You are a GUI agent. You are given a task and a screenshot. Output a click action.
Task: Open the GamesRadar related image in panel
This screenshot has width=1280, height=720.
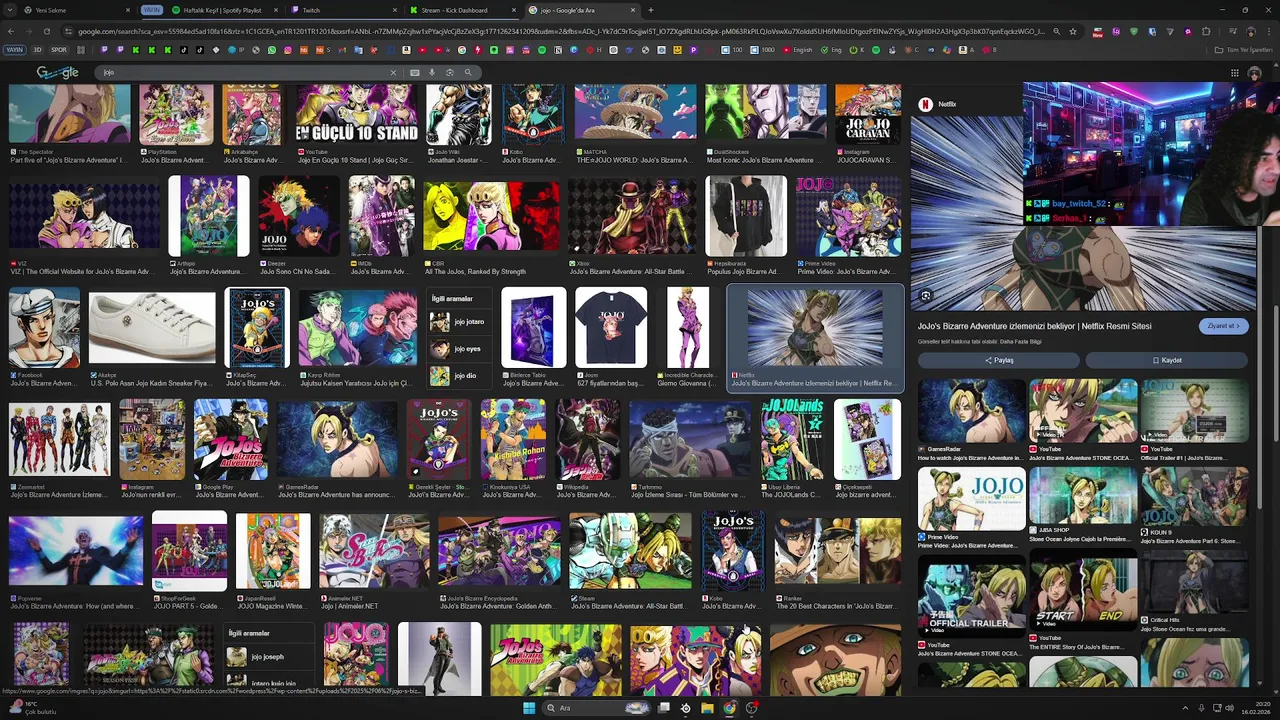(x=971, y=411)
